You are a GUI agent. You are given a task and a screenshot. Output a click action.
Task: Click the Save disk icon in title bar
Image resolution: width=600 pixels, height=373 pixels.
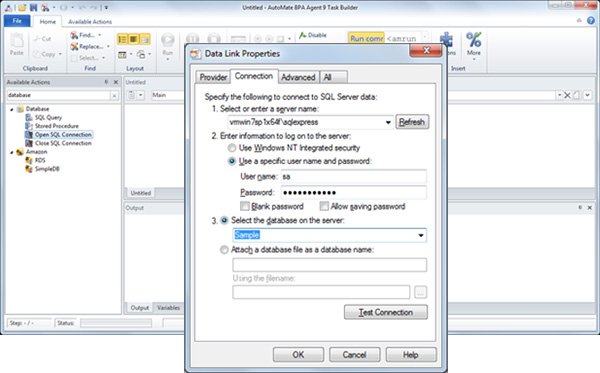click(34, 7)
